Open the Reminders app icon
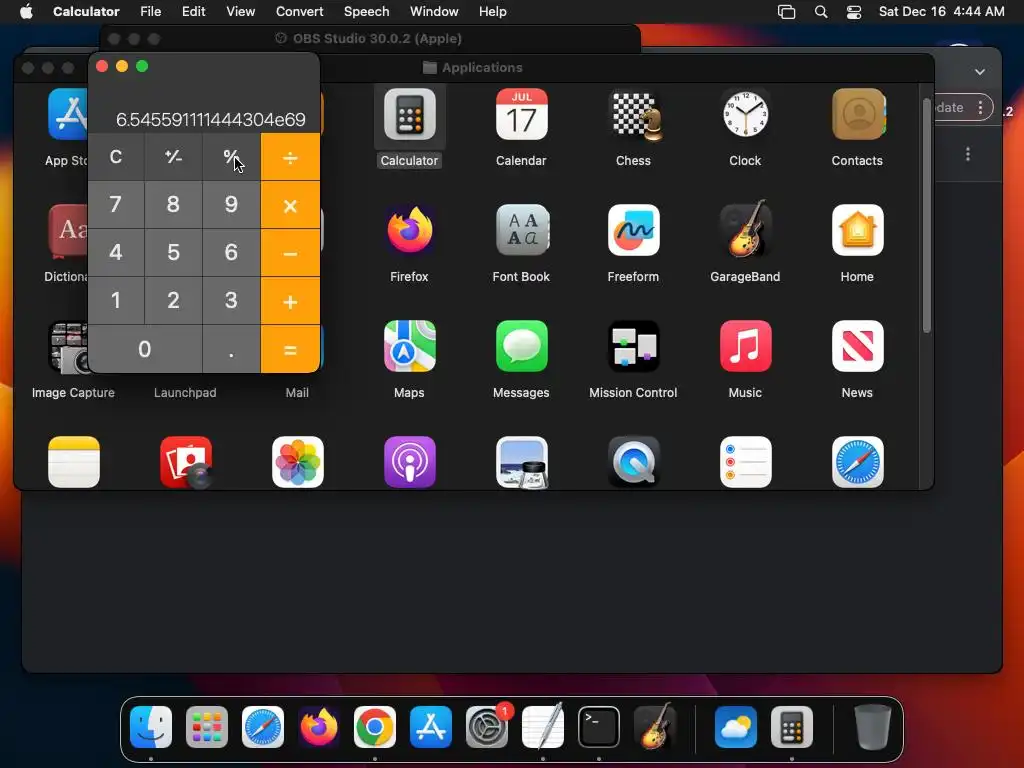Screen dimensions: 1024x768 tap(745, 462)
